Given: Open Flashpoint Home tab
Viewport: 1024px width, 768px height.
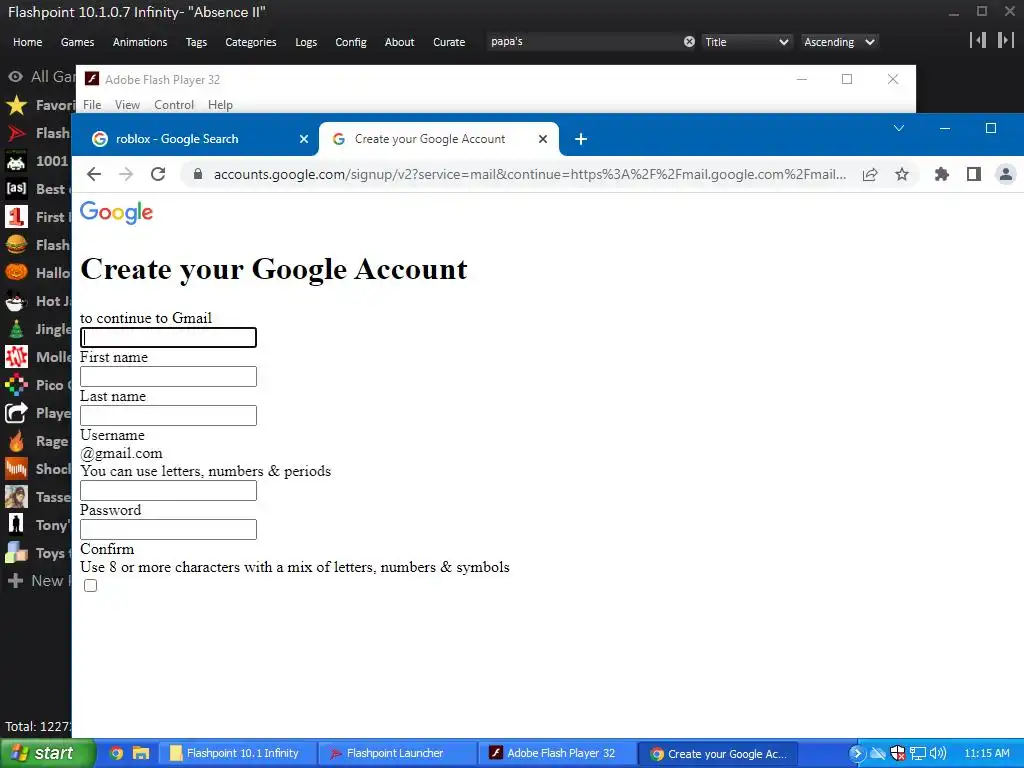Looking at the screenshot, I should pyautogui.click(x=27, y=42).
